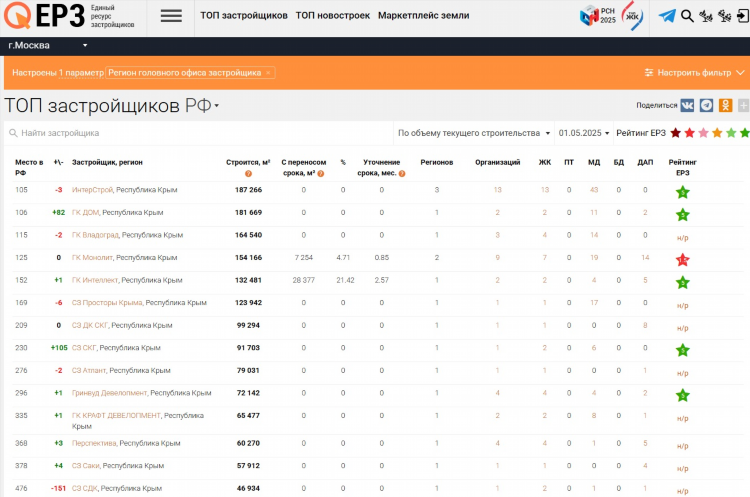750x497 pixels.
Task: Toggle the pink rating star filter
Action: [x=703, y=133]
